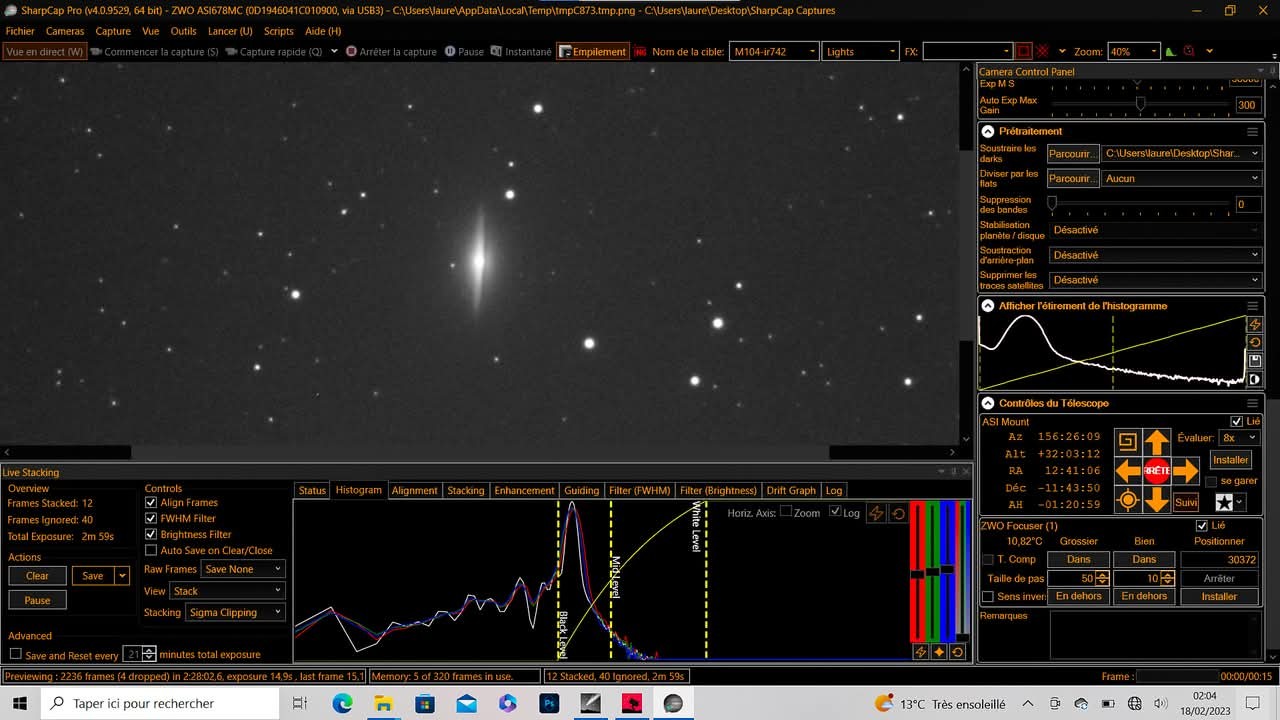Image resolution: width=1280 pixels, height=720 pixels.
Task: Click the Remarques notes text box
Action: 1155,634
